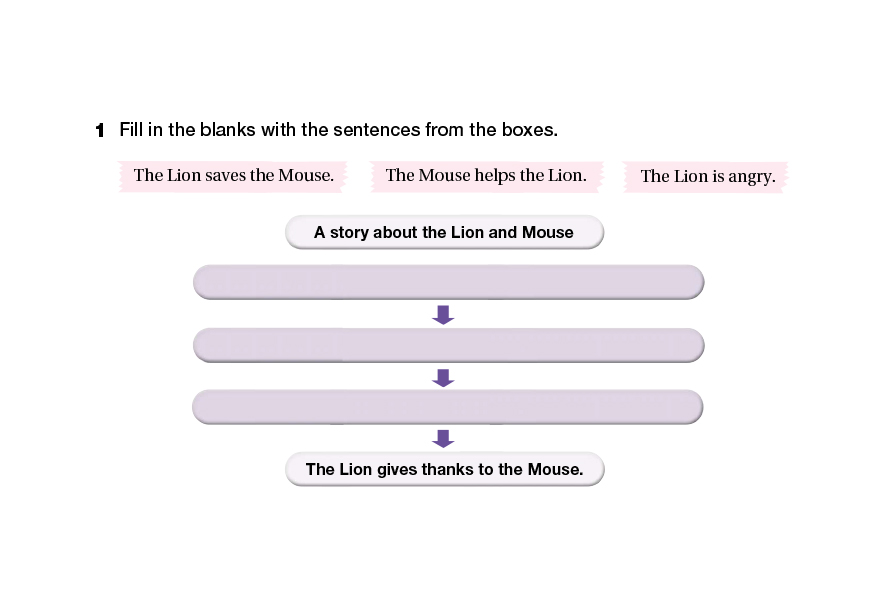Select the third blank answer box
The image size is (873, 612).
point(447,407)
